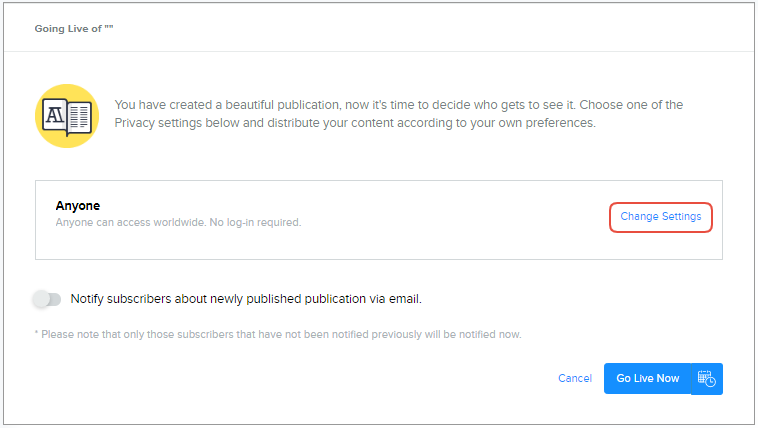This screenshot has height=428, width=758.
Task: Click the "Going Live of" dialog title
Action: point(75,29)
